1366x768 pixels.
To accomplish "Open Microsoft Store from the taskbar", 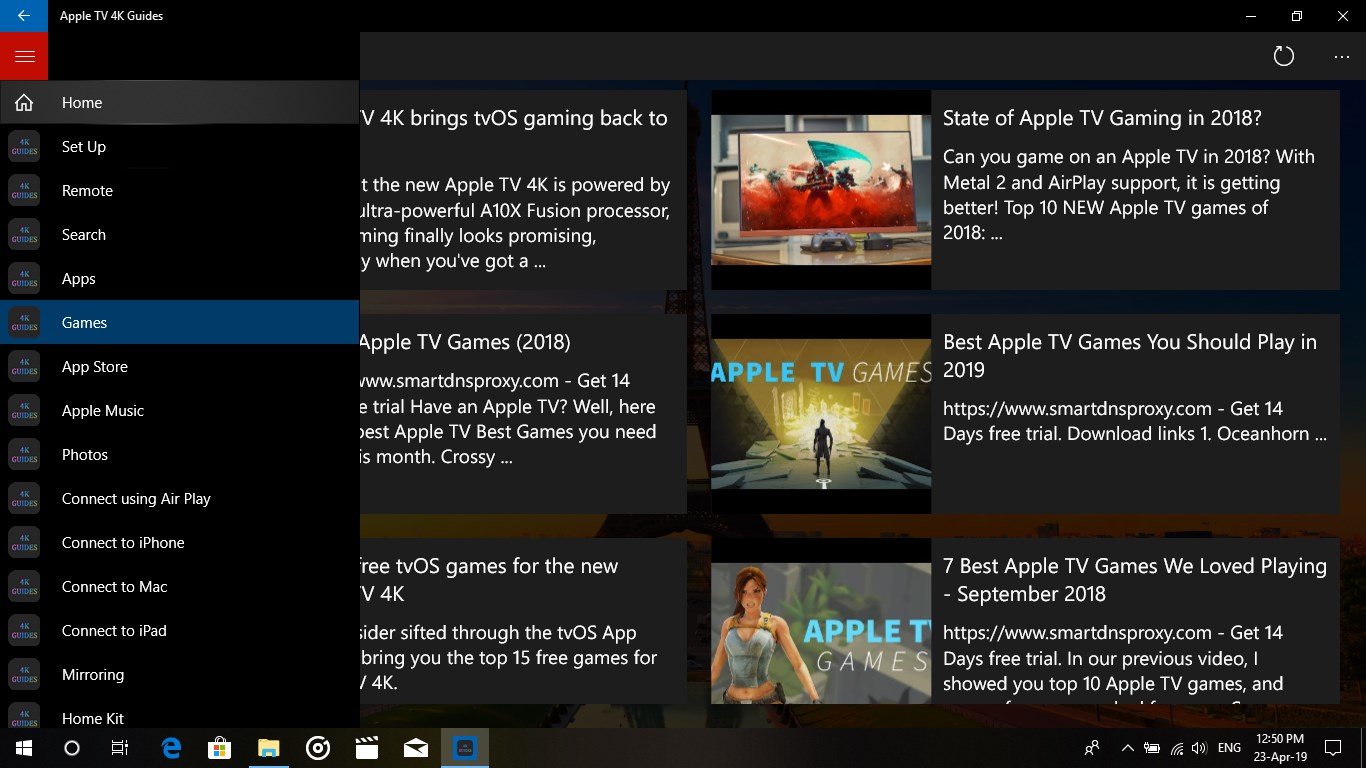I will point(219,748).
